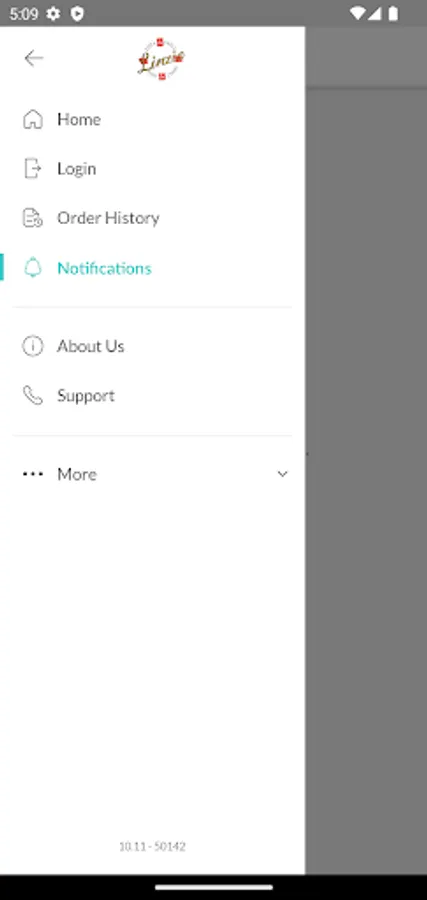
Task: Click the Order History document icon
Action: click(x=33, y=218)
